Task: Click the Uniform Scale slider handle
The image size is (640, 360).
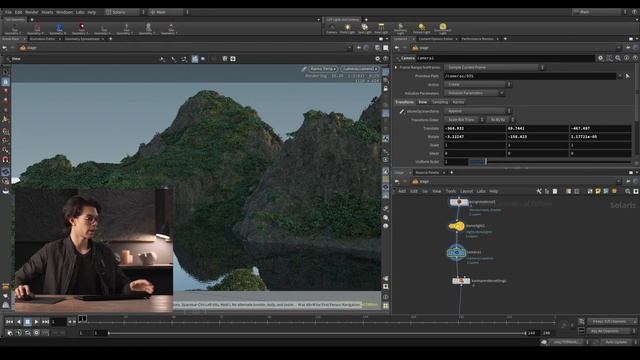Action: point(486,162)
